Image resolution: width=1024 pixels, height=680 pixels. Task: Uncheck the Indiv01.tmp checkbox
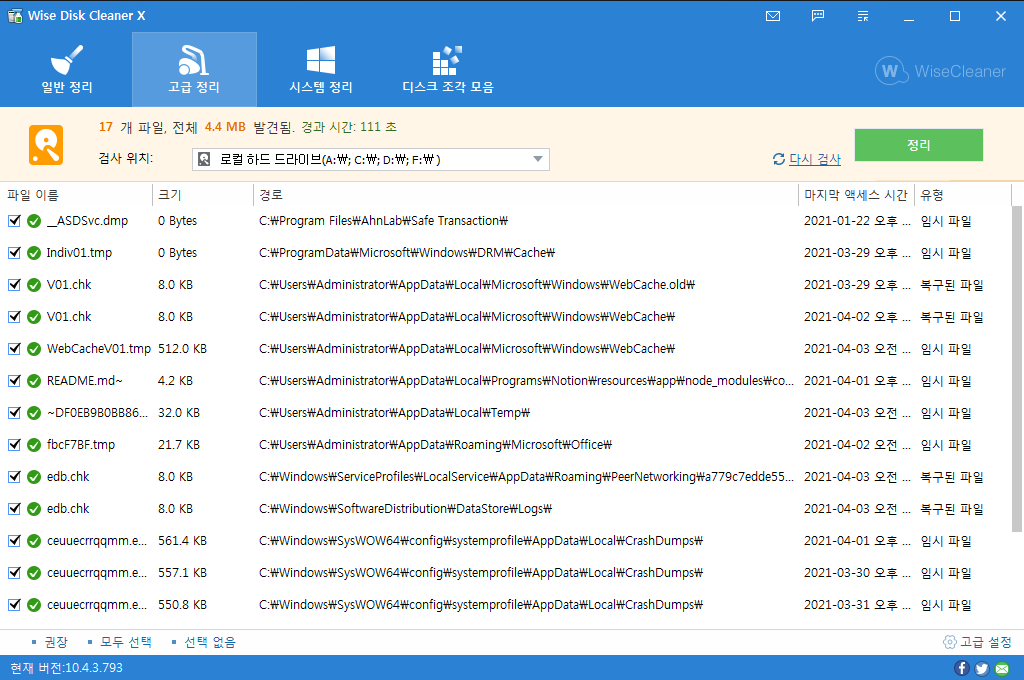click(x=14, y=253)
